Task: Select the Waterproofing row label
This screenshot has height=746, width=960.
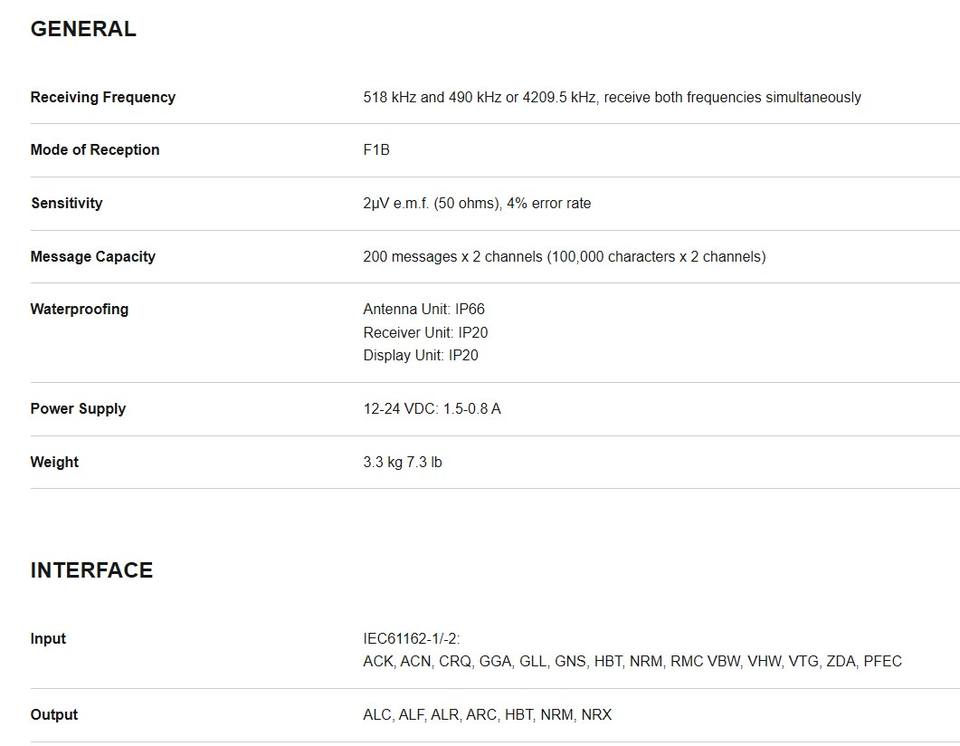Action: [x=80, y=309]
